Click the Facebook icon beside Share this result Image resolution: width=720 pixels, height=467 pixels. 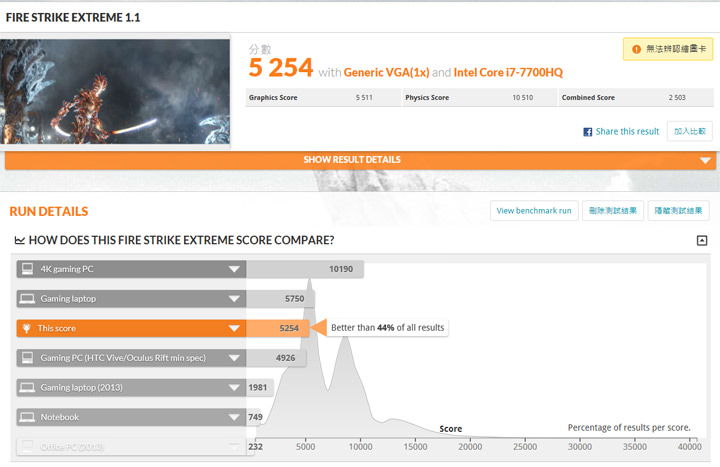click(x=588, y=131)
